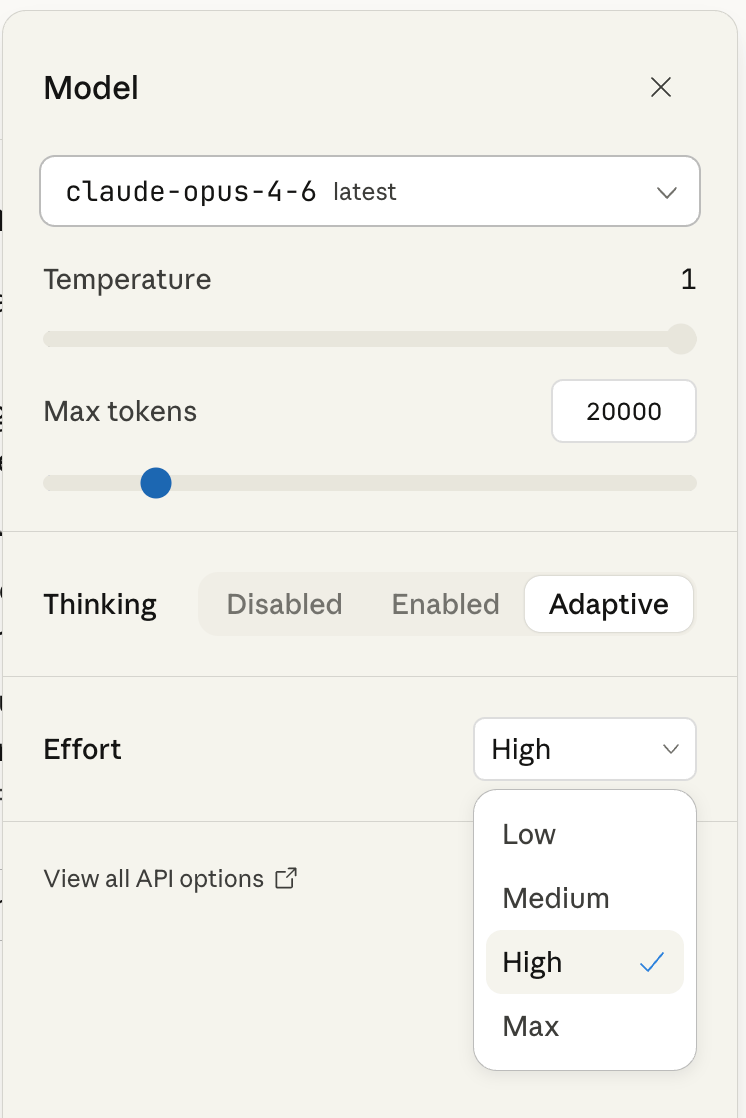The image size is (746, 1118).
Task: Click the external link icon beside API options
Action: pos(287,877)
